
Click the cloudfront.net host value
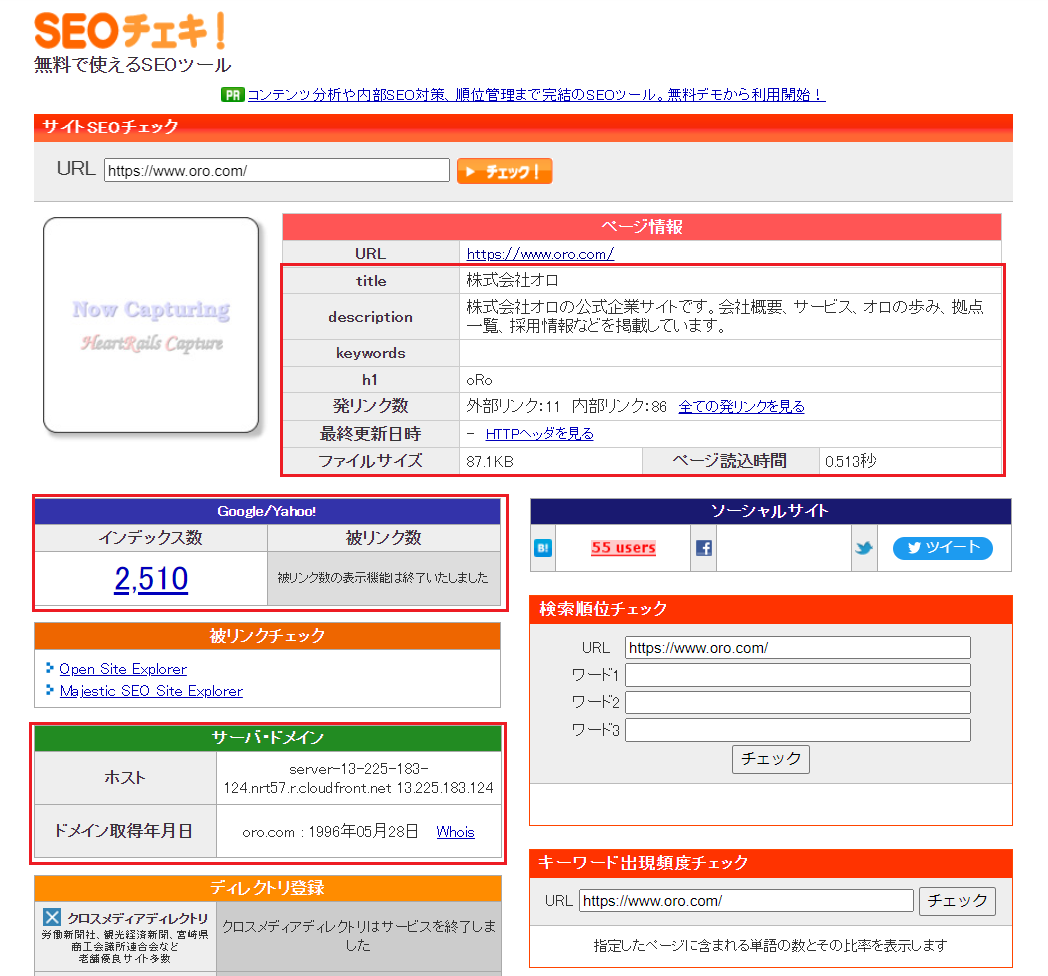[x=359, y=778]
